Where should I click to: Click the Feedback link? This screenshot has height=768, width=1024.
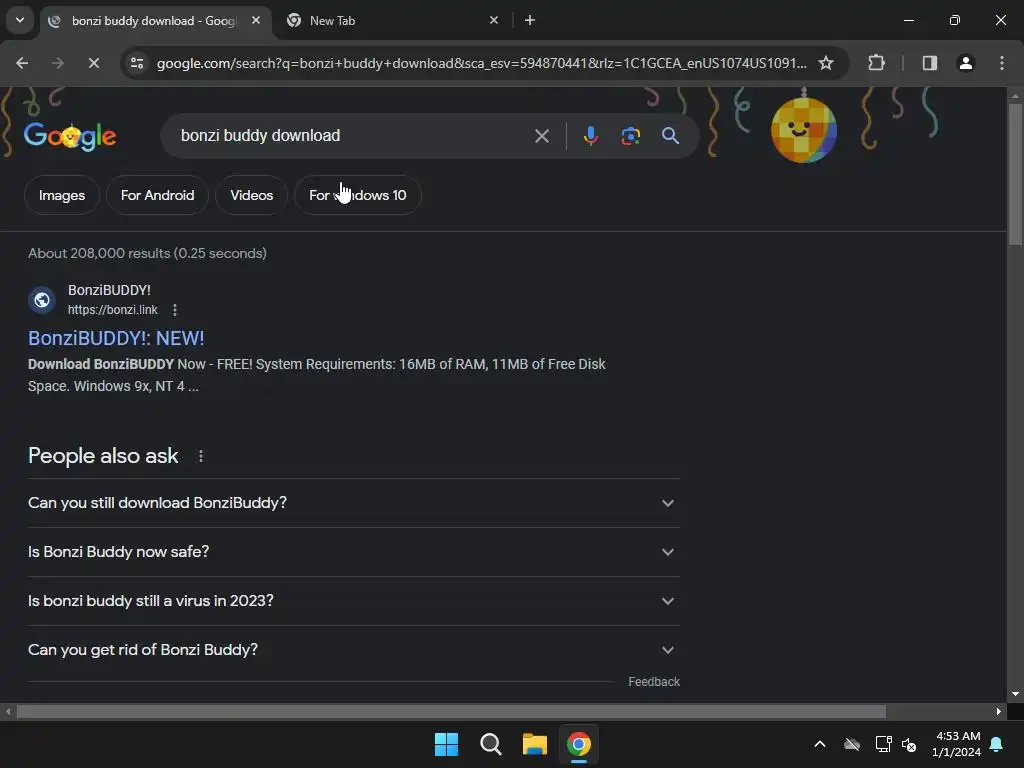coord(654,682)
